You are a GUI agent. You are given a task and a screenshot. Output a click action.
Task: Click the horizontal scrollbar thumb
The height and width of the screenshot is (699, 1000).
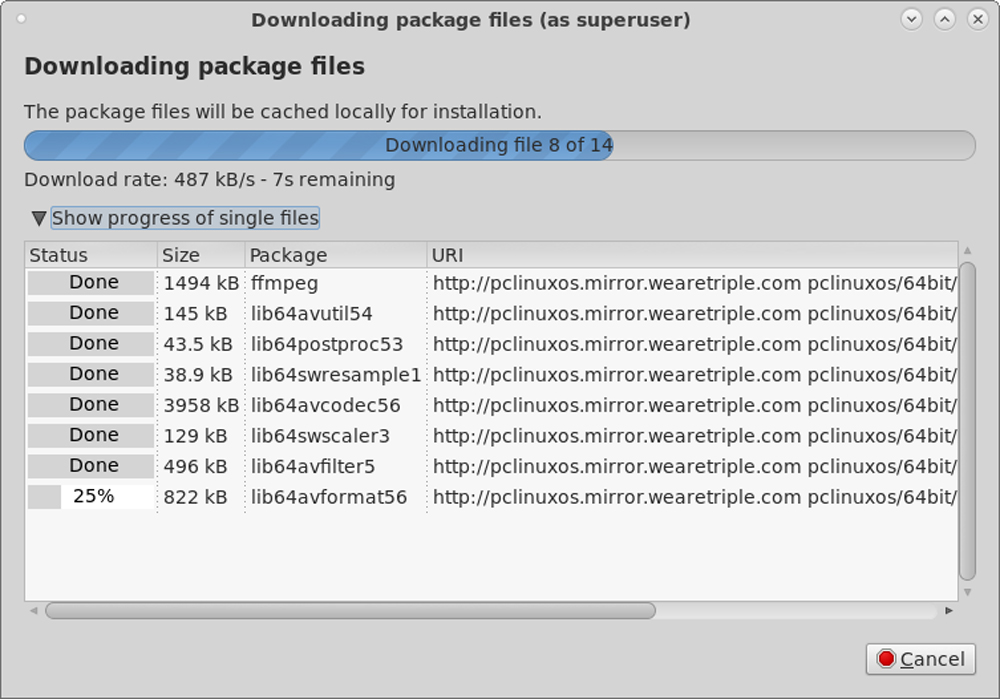[x=350, y=611]
